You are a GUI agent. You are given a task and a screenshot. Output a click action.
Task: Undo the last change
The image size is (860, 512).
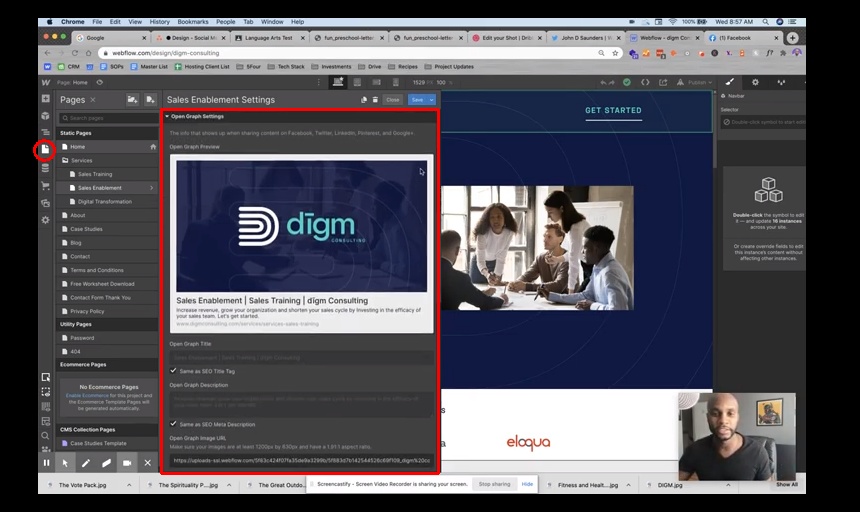[x=603, y=82]
